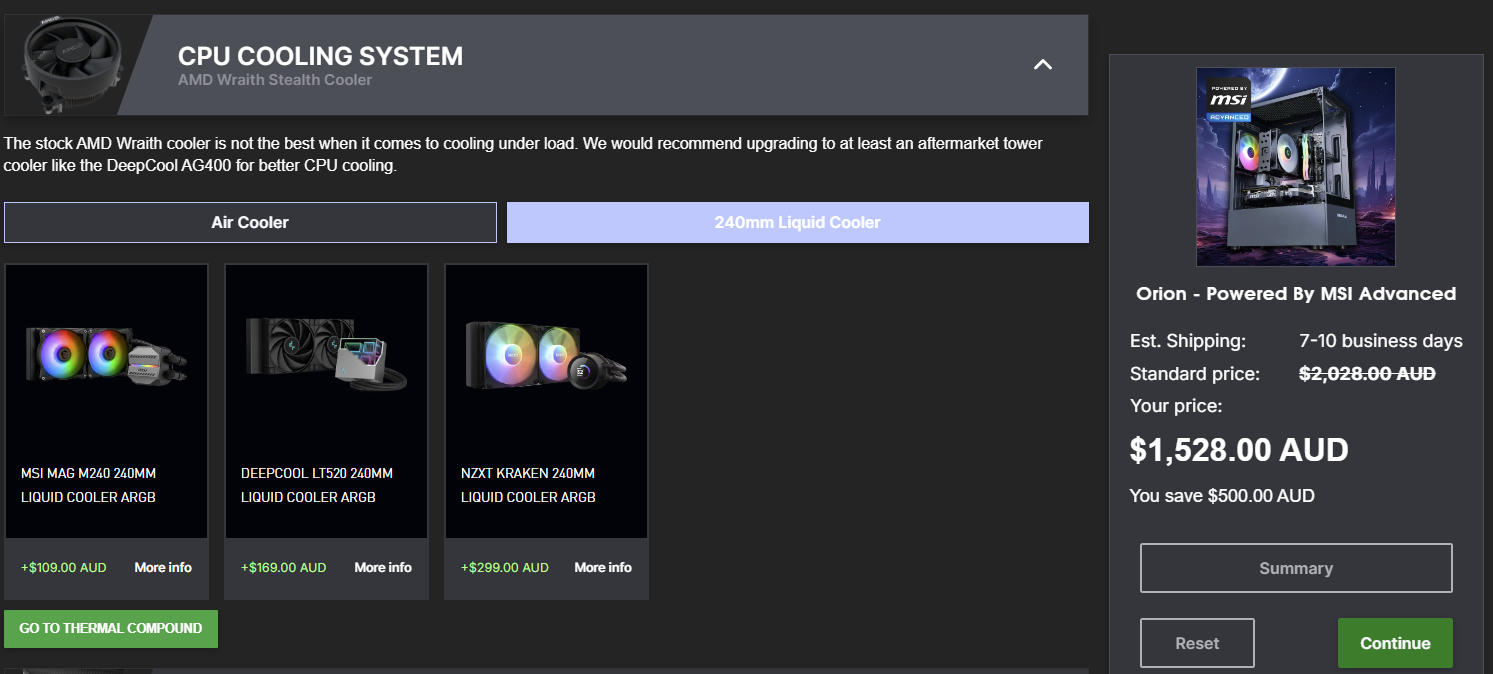
Task: Click the 7-10 business days shipping estimate
Action: click(1381, 341)
